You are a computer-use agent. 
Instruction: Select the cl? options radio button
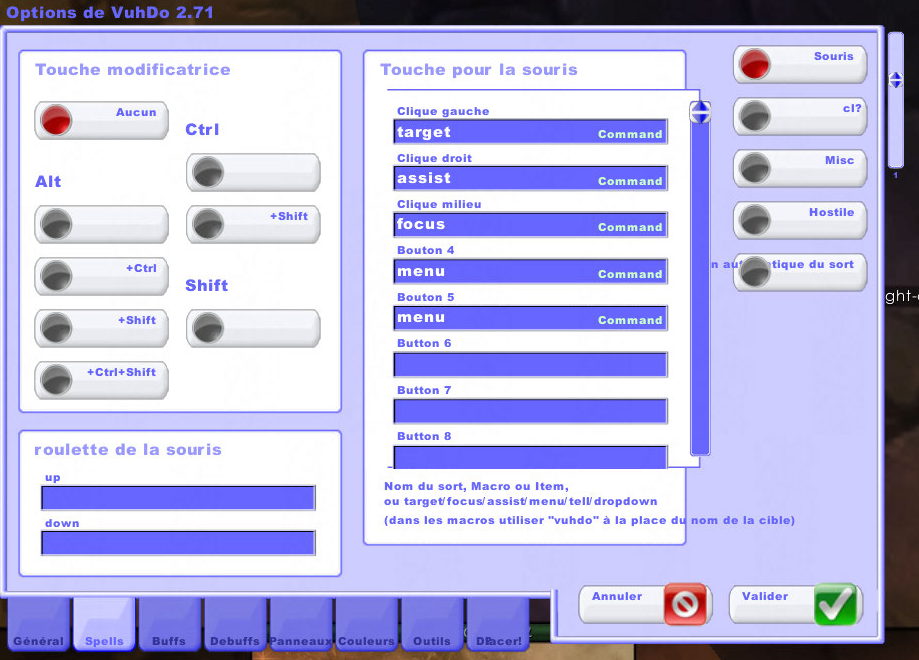click(800, 116)
